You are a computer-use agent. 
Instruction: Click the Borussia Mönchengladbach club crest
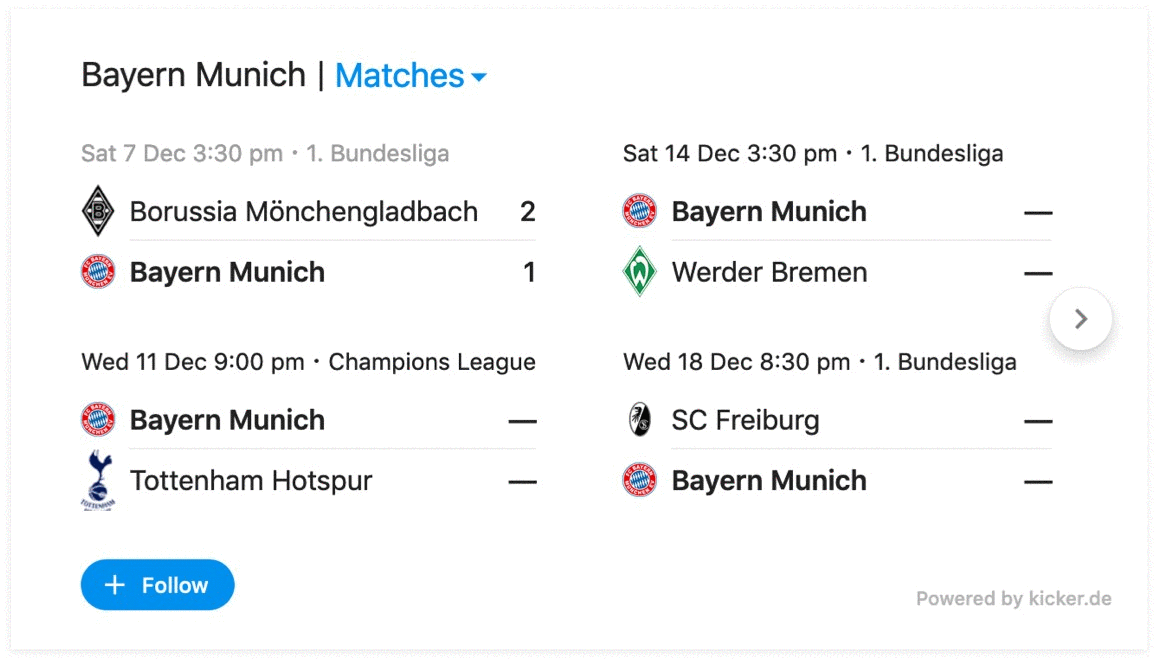(x=98, y=212)
